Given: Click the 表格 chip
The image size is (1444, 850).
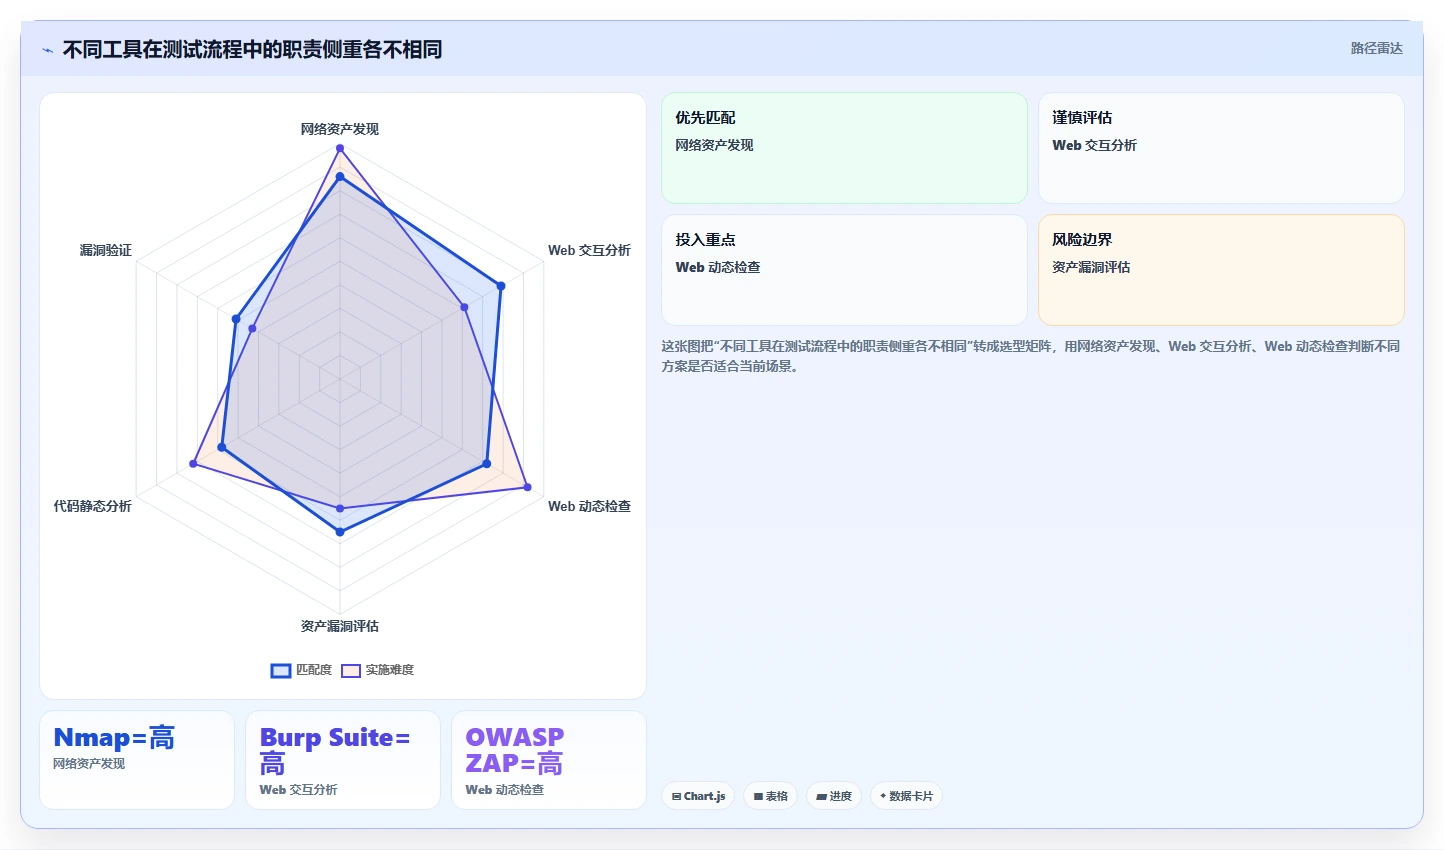Looking at the screenshot, I should click(x=770, y=796).
